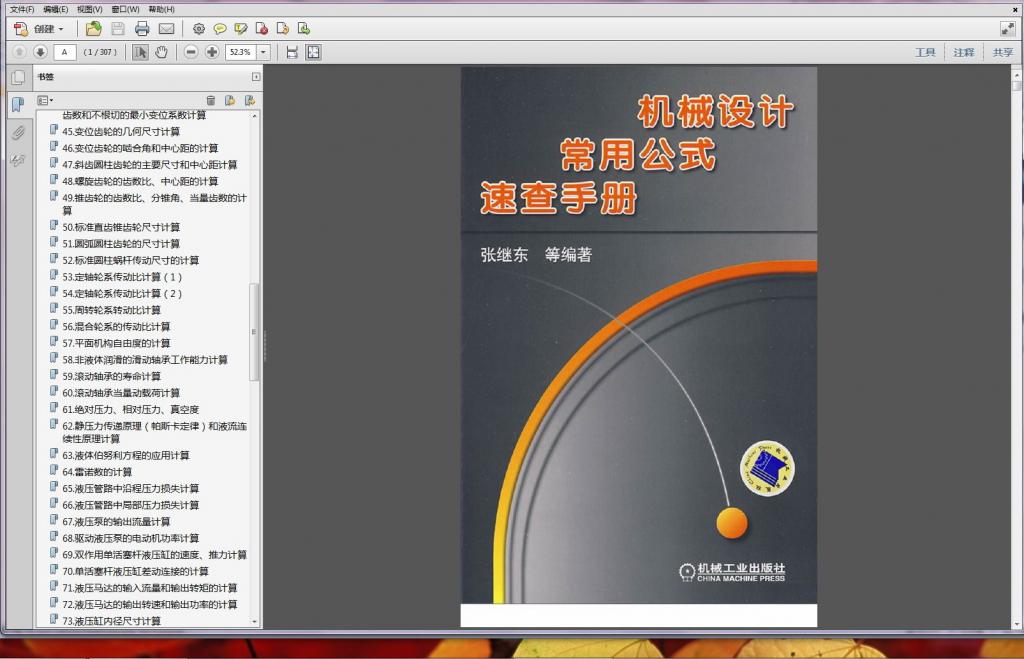Open the zoom level dropdown arrow

(x=263, y=52)
